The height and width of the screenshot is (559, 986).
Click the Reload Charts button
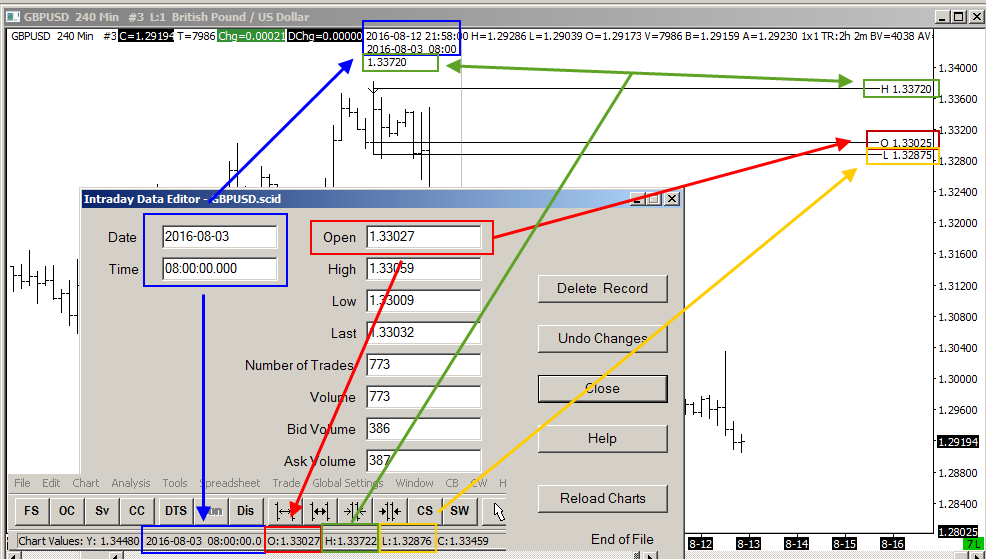(602, 498)
